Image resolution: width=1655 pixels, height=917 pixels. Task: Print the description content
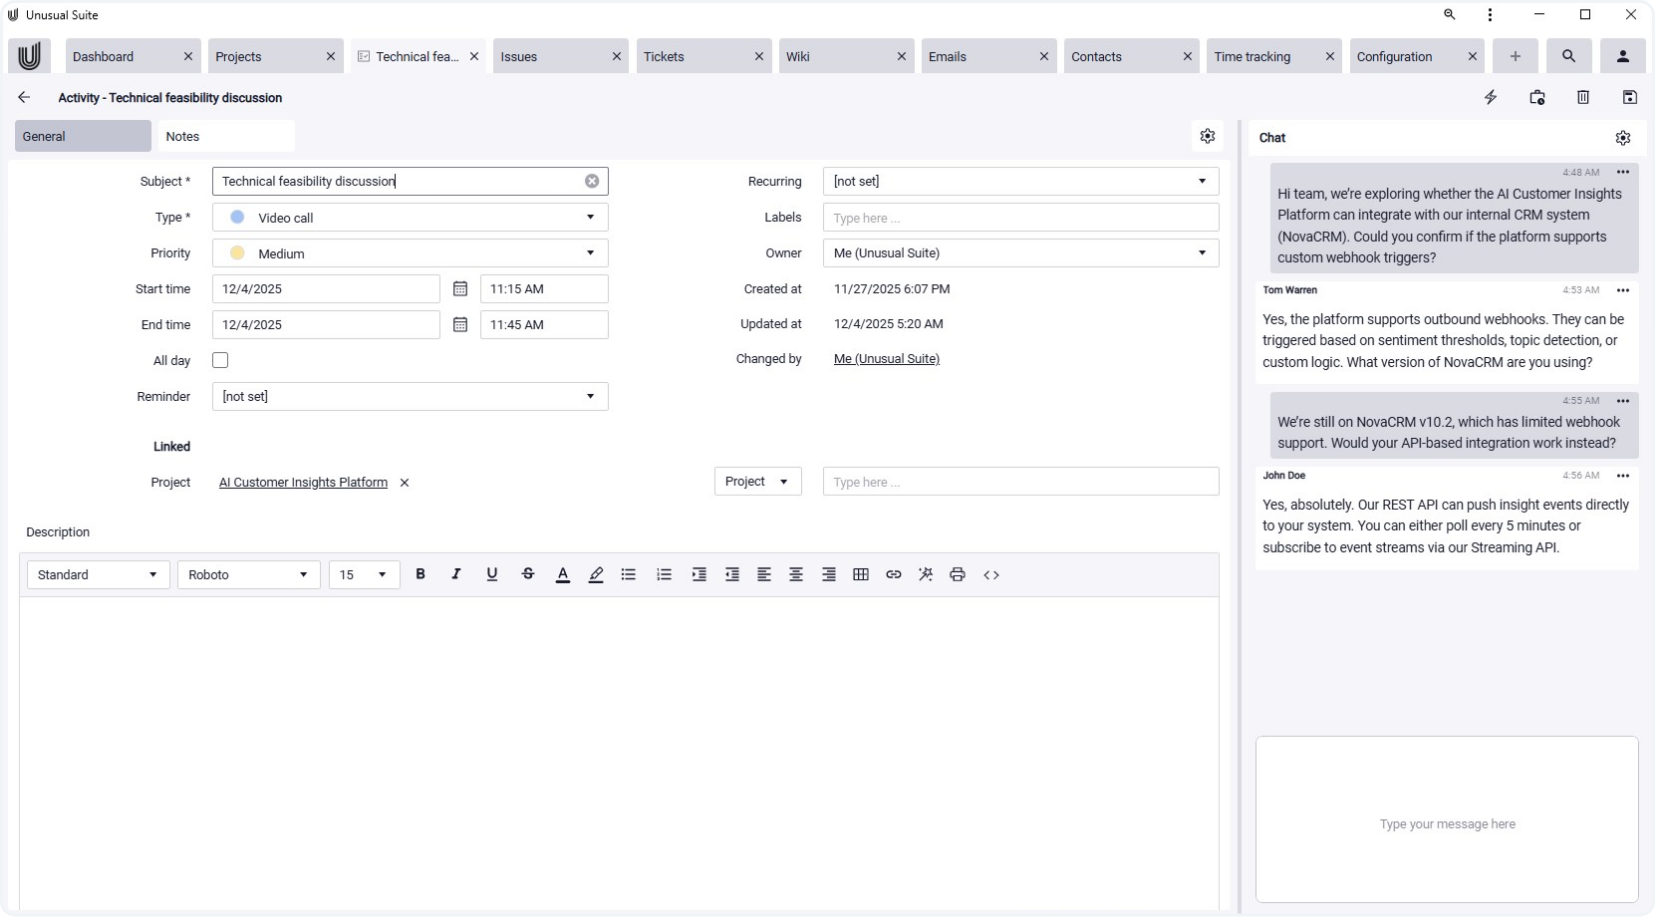(957, 574)
